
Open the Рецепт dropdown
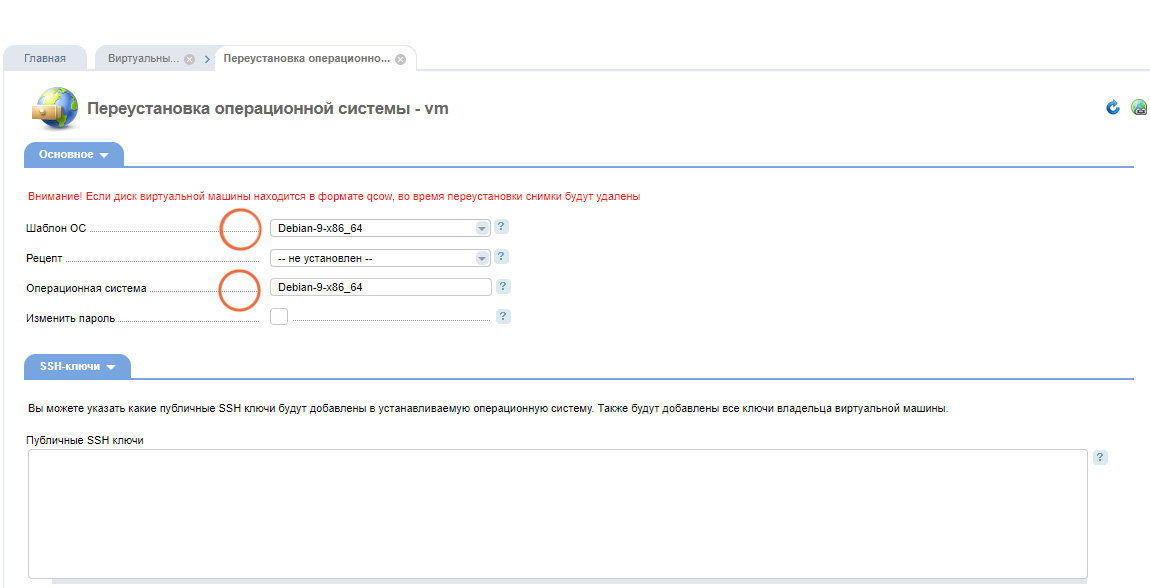point(380,258)
